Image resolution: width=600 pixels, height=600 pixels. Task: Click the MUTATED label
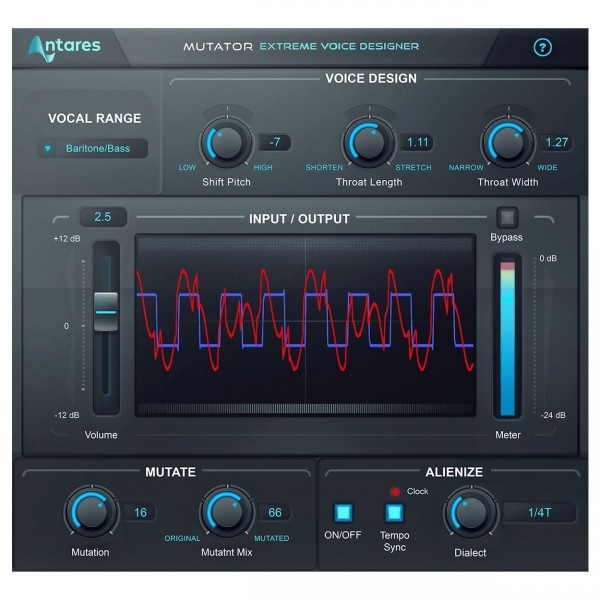click(272, 538)
